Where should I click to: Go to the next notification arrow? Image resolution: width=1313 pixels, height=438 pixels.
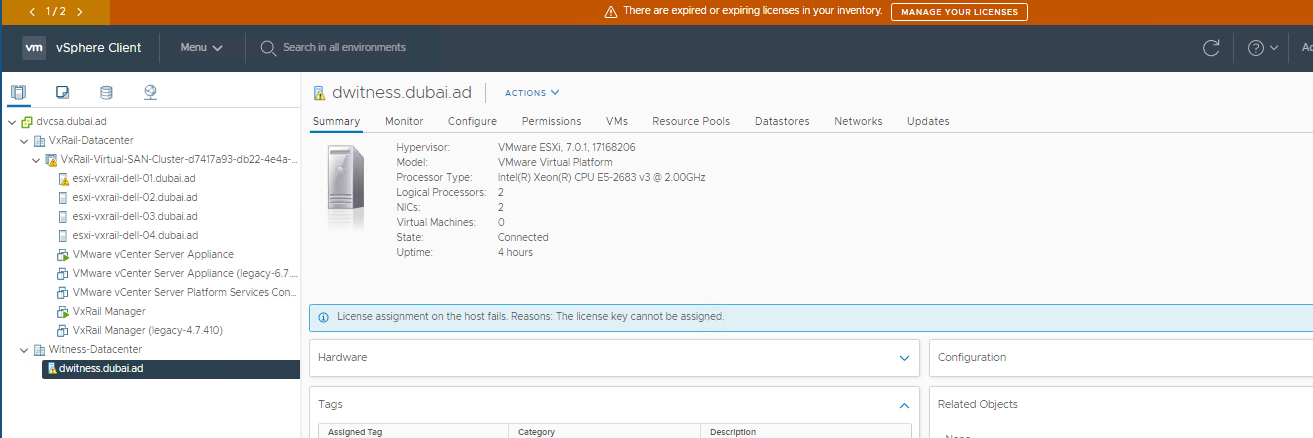pyautogui.click(x=79, y=12)
